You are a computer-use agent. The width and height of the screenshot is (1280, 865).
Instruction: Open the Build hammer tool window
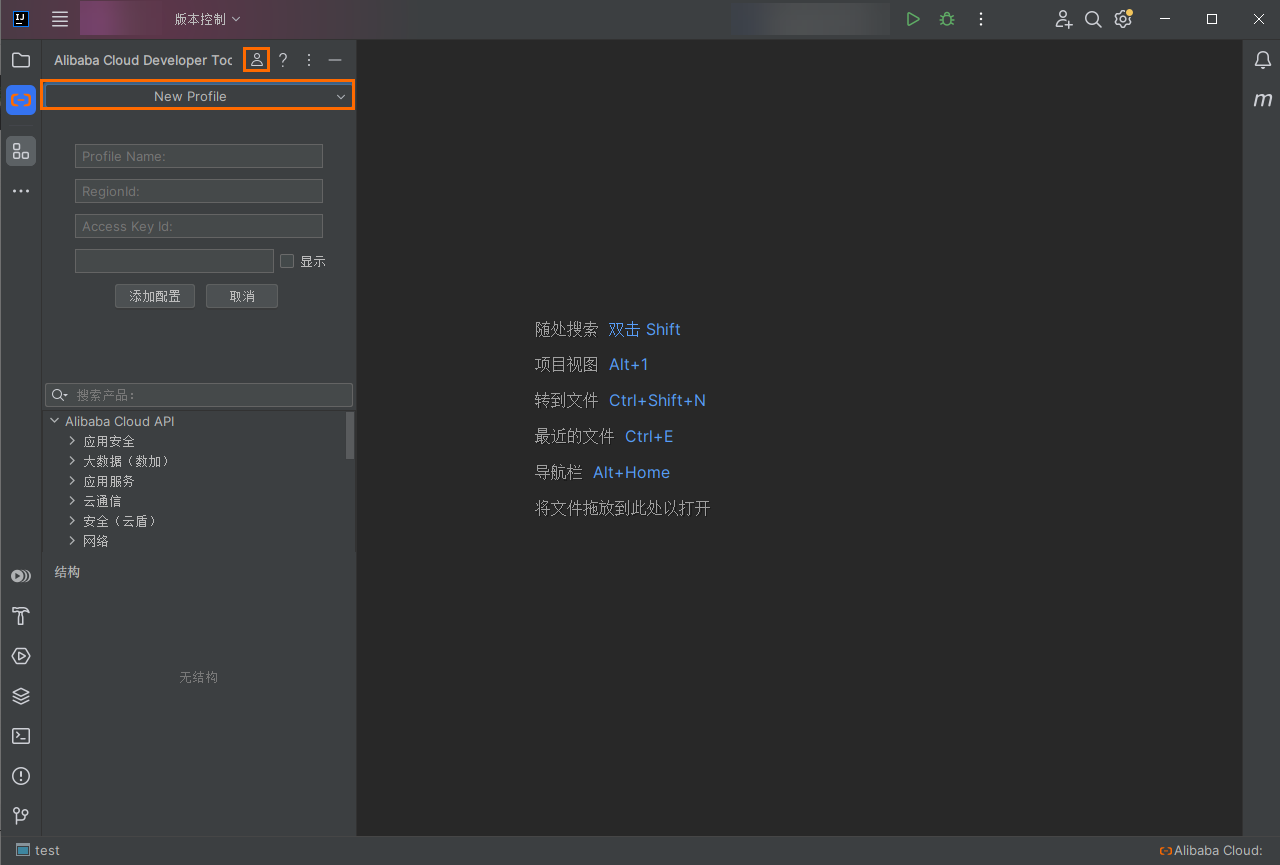tap(21, 616)
